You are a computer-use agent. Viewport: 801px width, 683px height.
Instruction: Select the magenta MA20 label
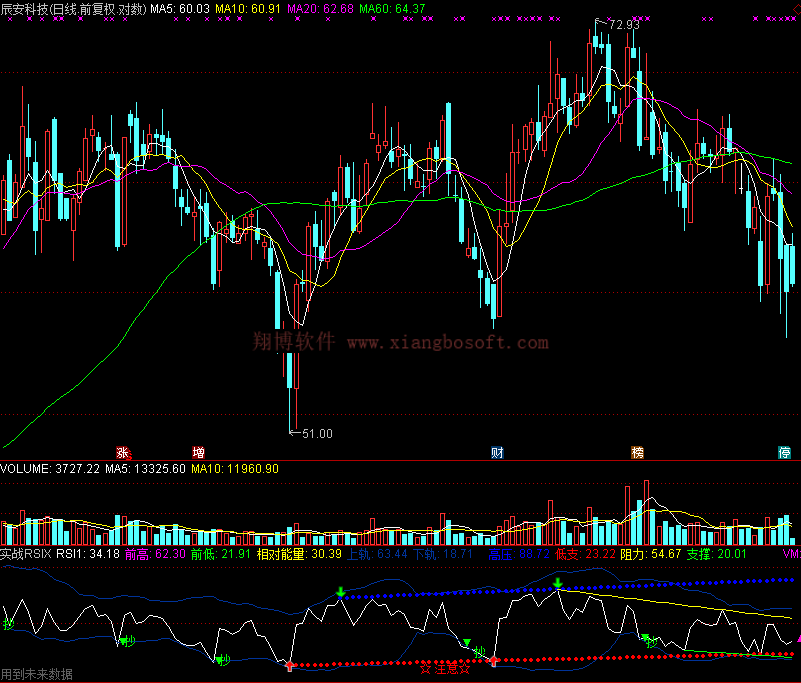pyautogui.click(x=320, y=9)
